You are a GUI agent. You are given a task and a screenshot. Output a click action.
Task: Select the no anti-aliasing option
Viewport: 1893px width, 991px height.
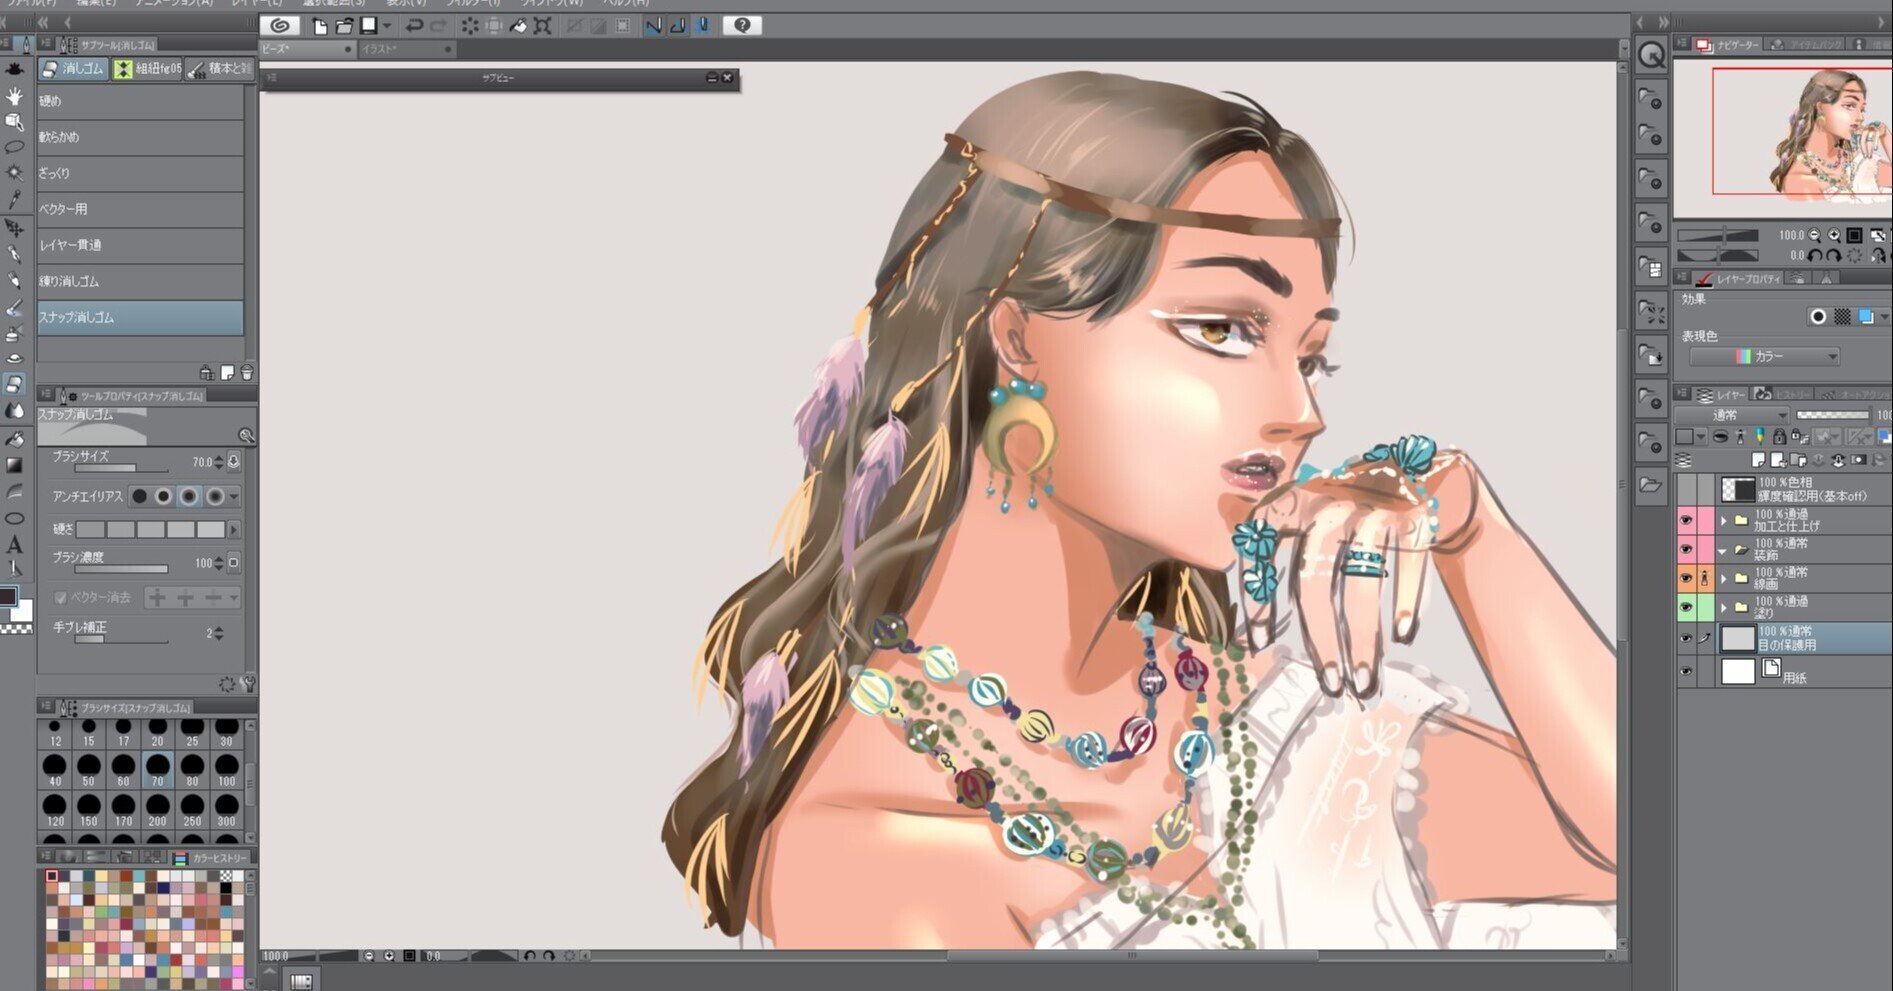tap(140, 496)
